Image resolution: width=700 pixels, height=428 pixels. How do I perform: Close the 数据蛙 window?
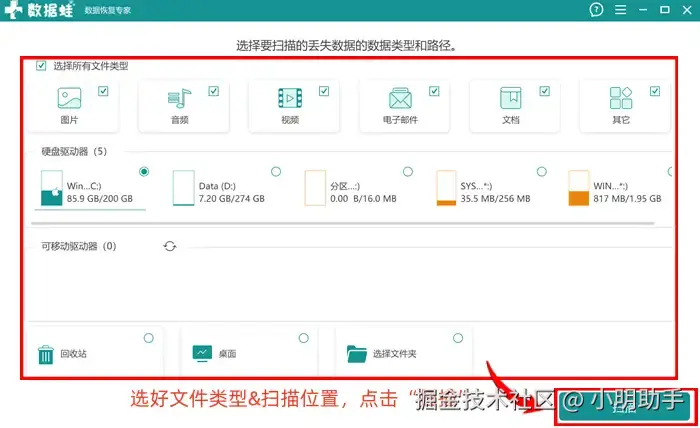pyautogui.click(x=687, y=9)
